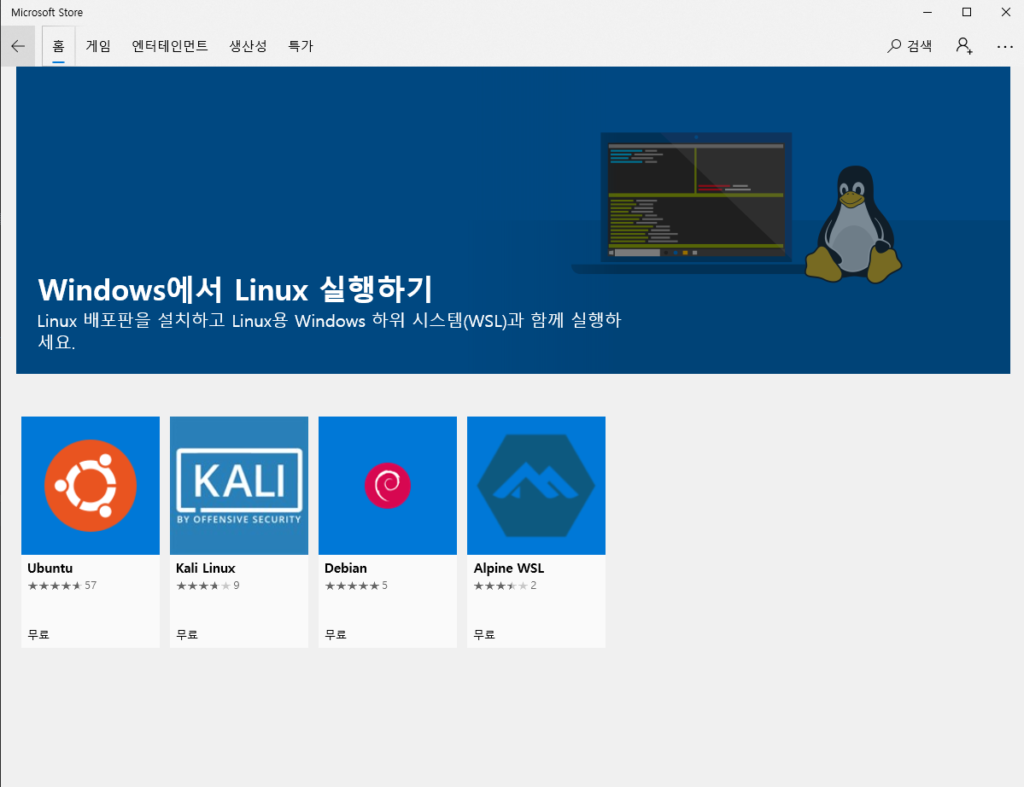
Task: Open the Alpine WSL mountain logo tile
Action: pos(536,485)
